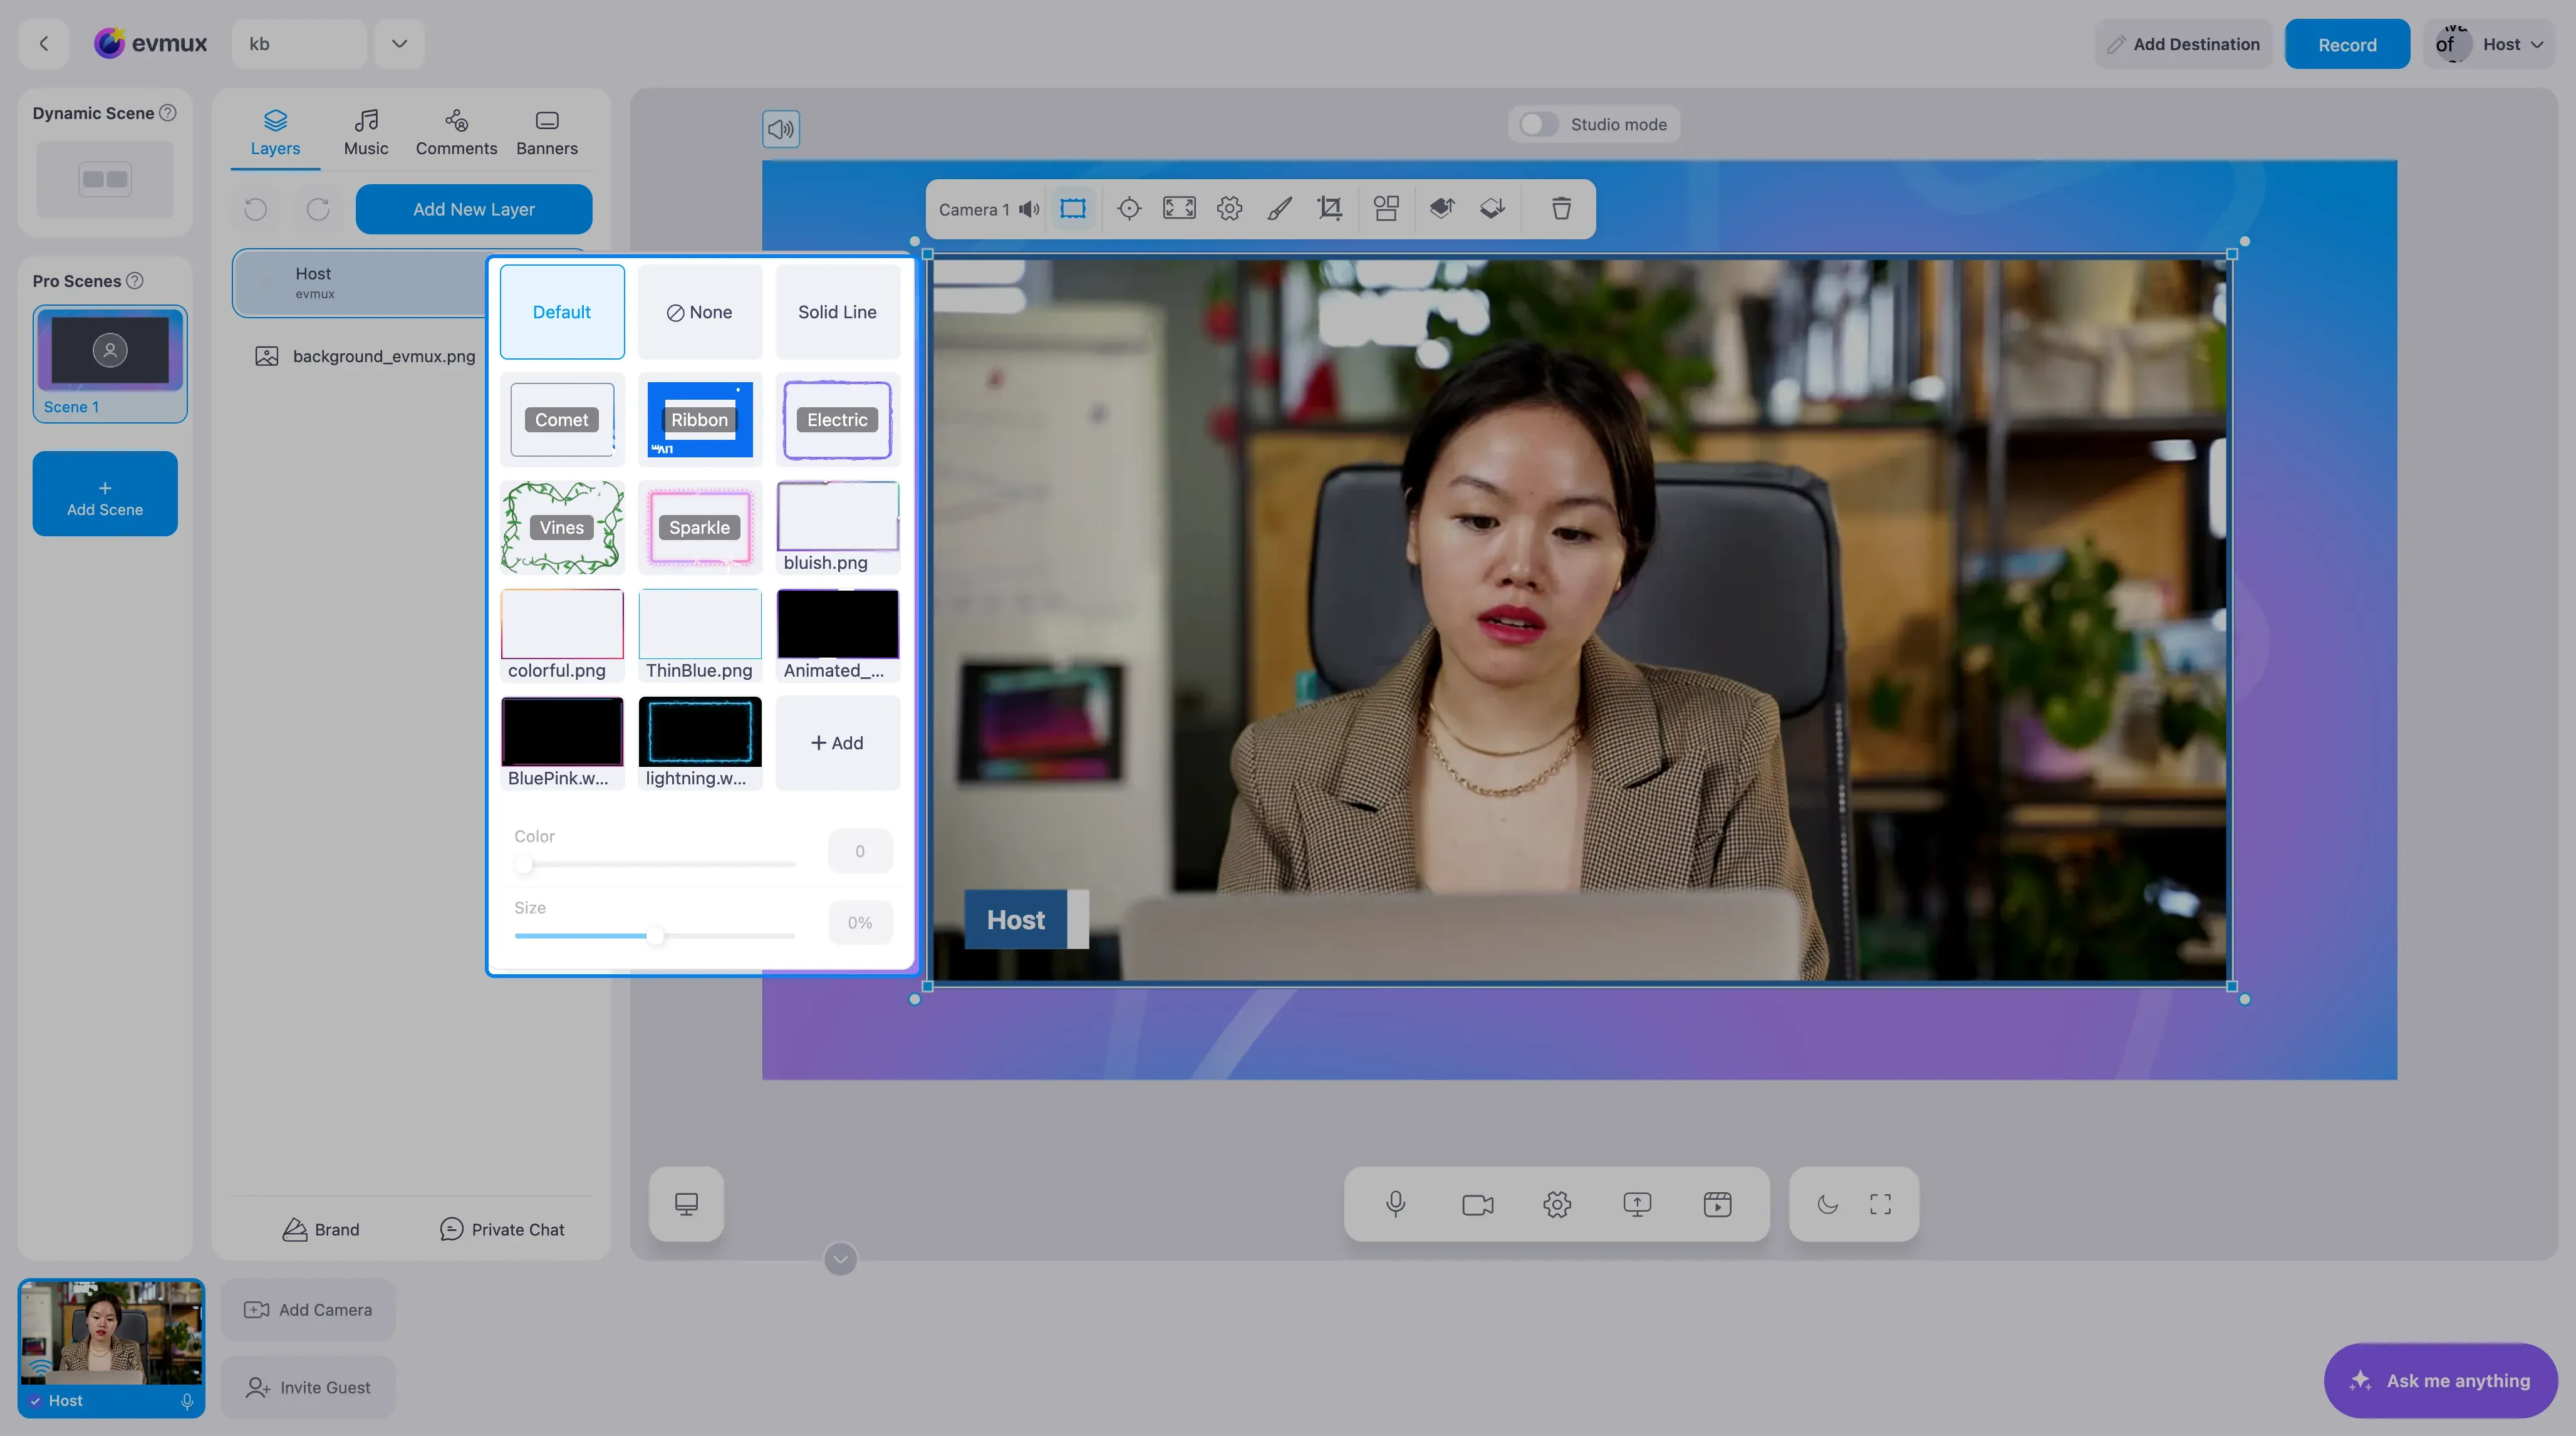The width and height of the screenshot is (2576, 1436).
Task: Click the share screen icon in bottom bar
Action: point(1637,1204)
